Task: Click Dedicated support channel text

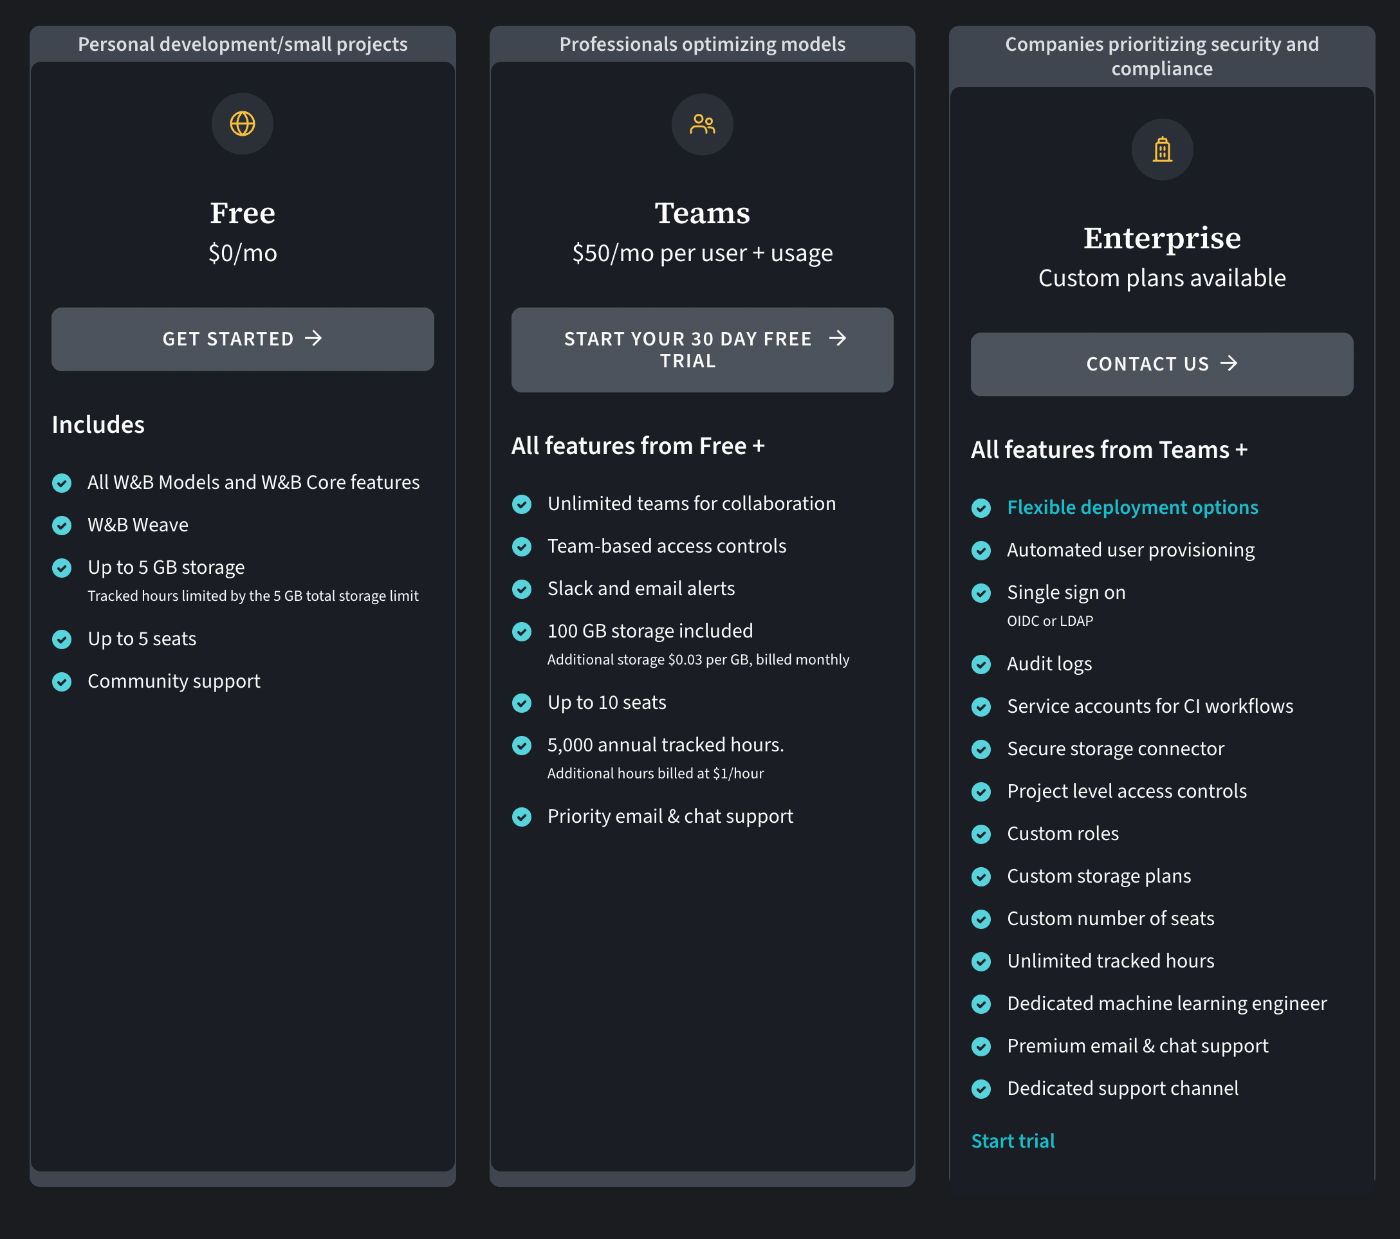Action: [x=1123, y=1088]
